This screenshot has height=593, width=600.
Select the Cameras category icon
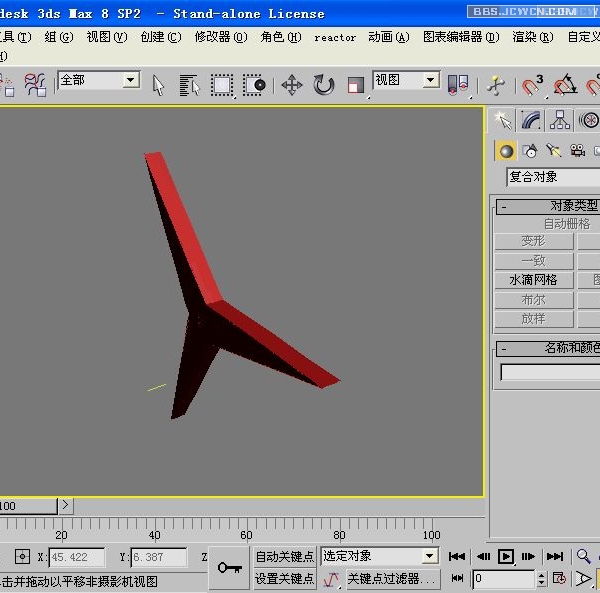click(x=577, y=151)
